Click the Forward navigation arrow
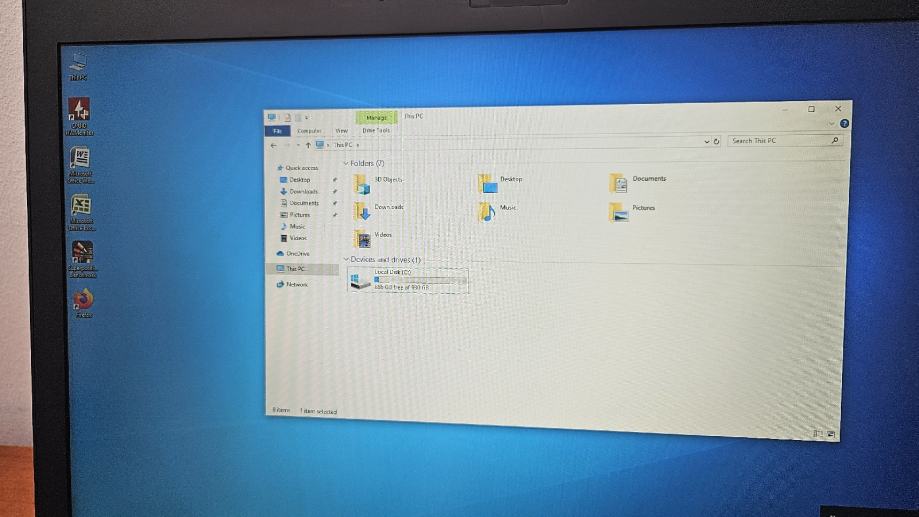 click(x=287, y=145)
